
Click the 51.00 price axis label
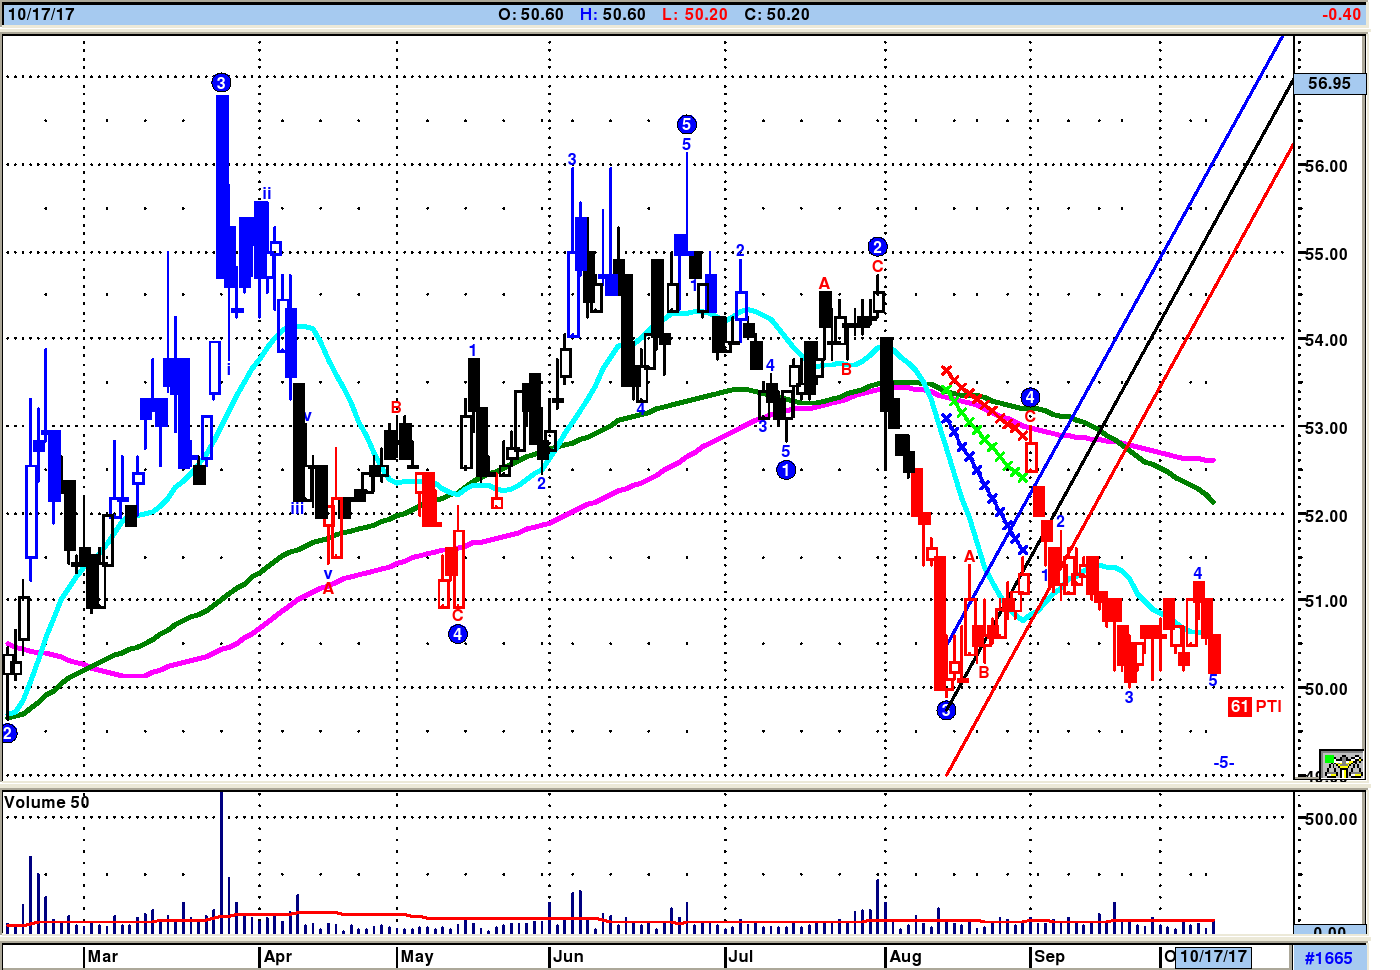(x=1326, y=601)
